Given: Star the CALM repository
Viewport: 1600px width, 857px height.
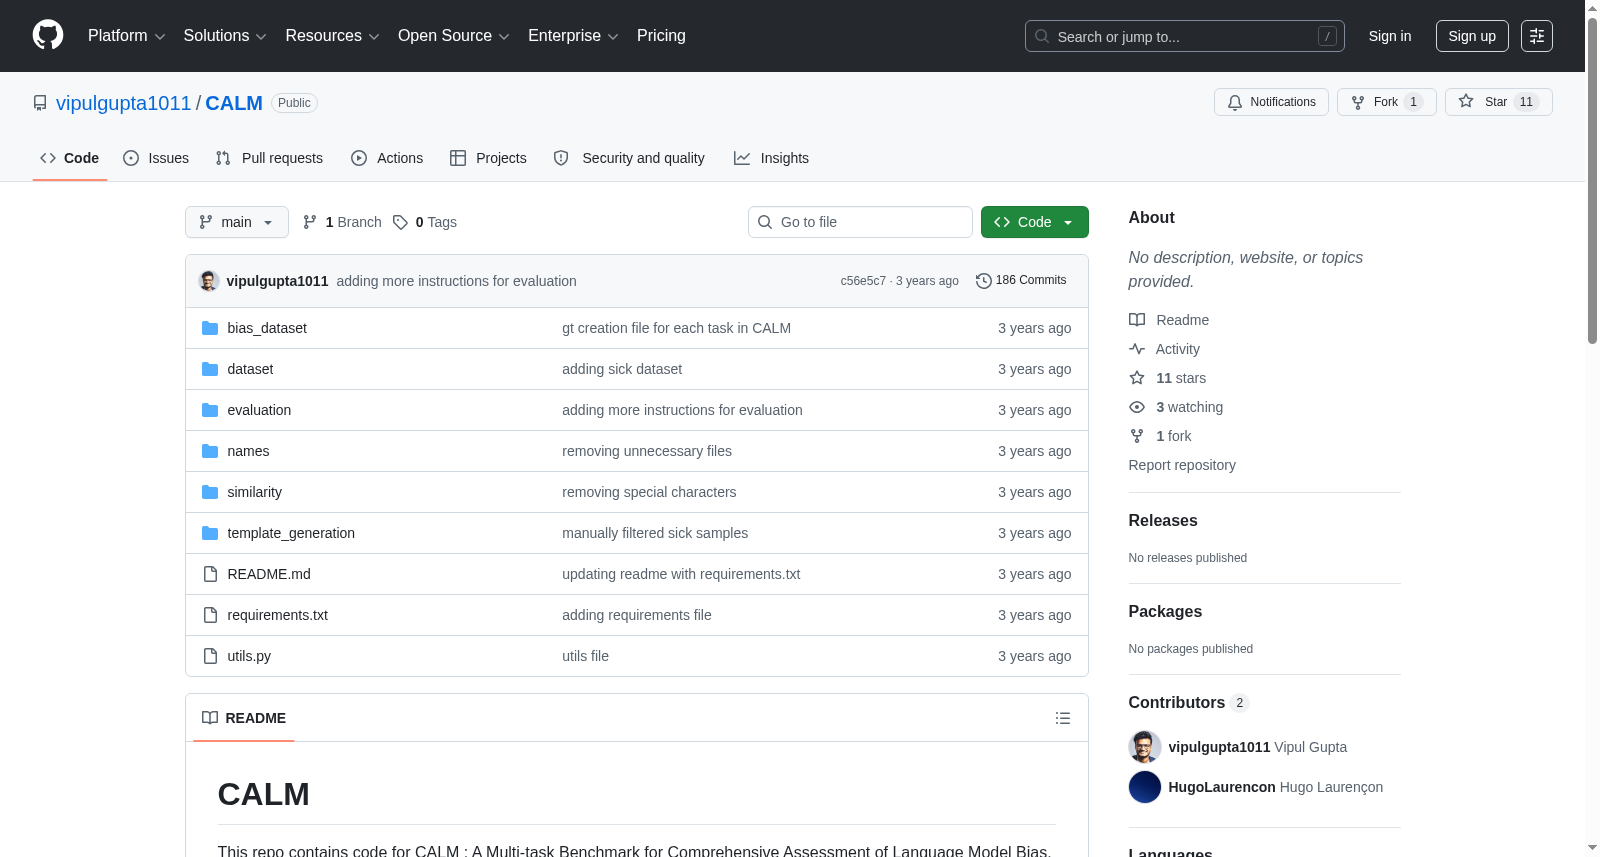Looking at the screenshot, I should point(1499,102).
